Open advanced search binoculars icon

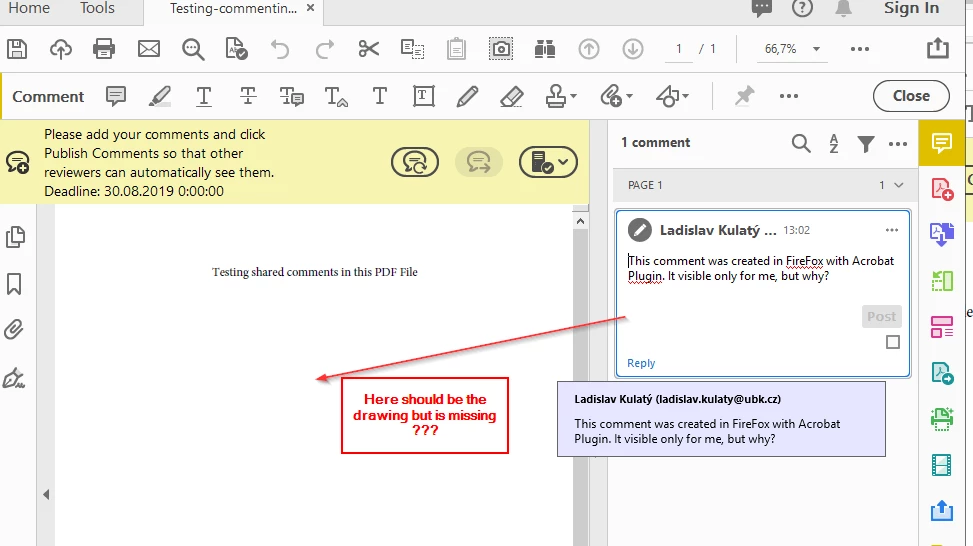point(545,49)
